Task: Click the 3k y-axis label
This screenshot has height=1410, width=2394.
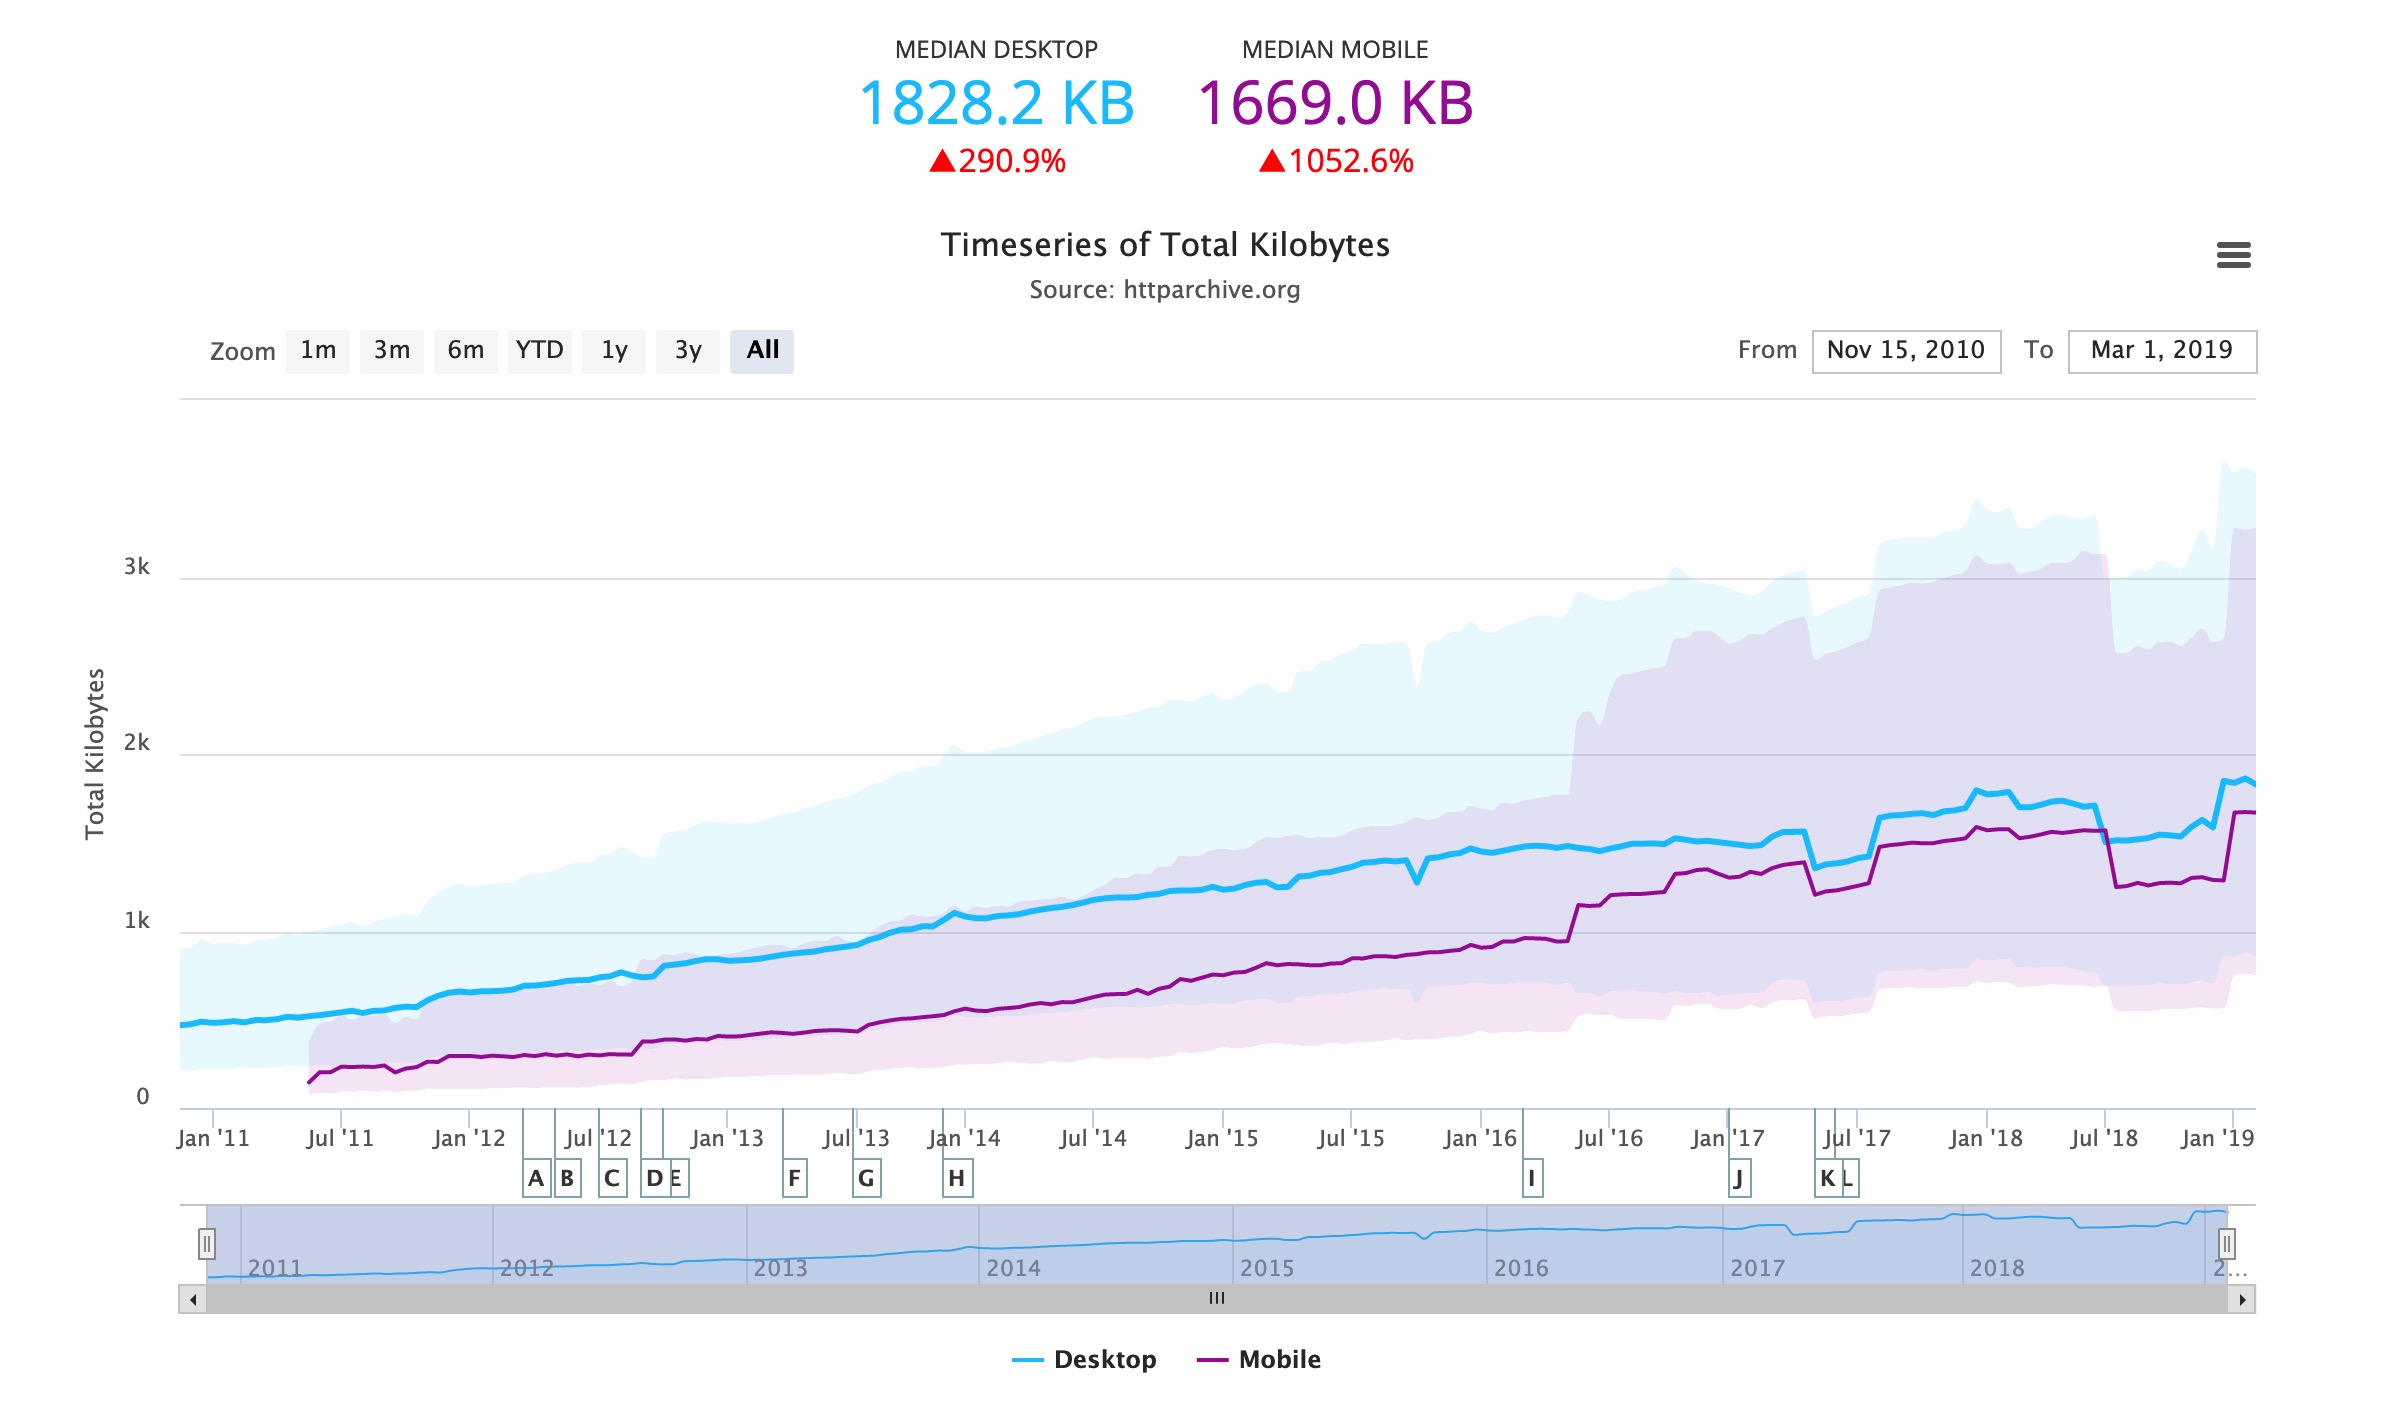Action: click(x=136, y=567)
